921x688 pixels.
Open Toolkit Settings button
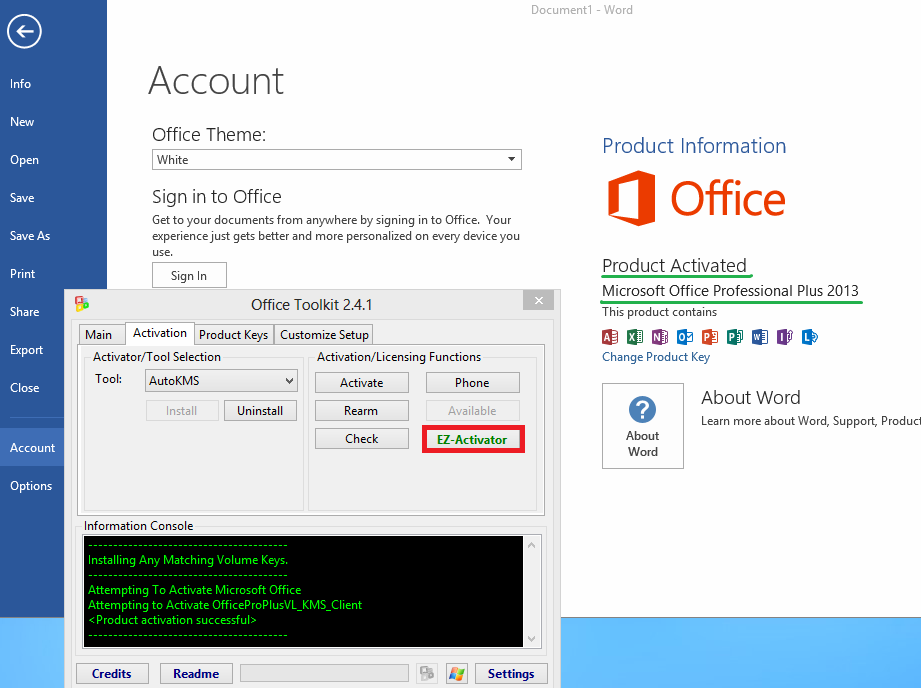click(511, 673)
